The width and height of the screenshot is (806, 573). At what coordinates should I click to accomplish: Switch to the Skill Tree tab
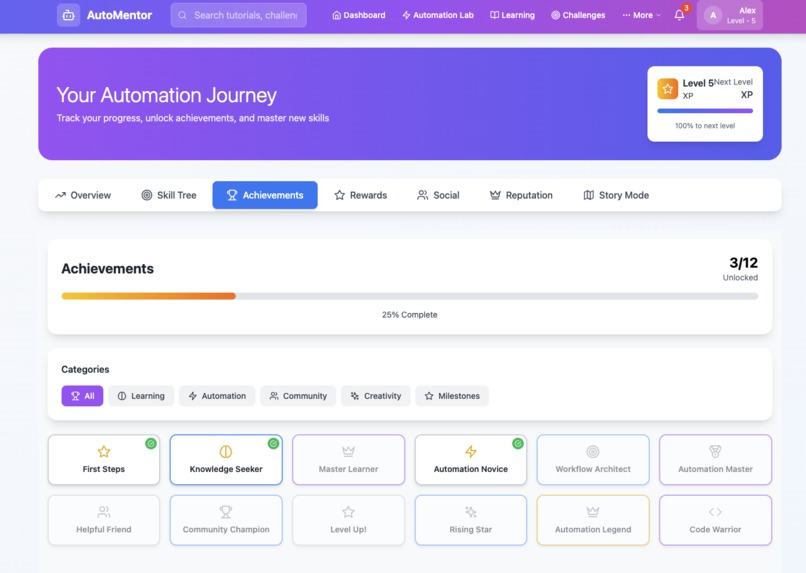(169, 195)
